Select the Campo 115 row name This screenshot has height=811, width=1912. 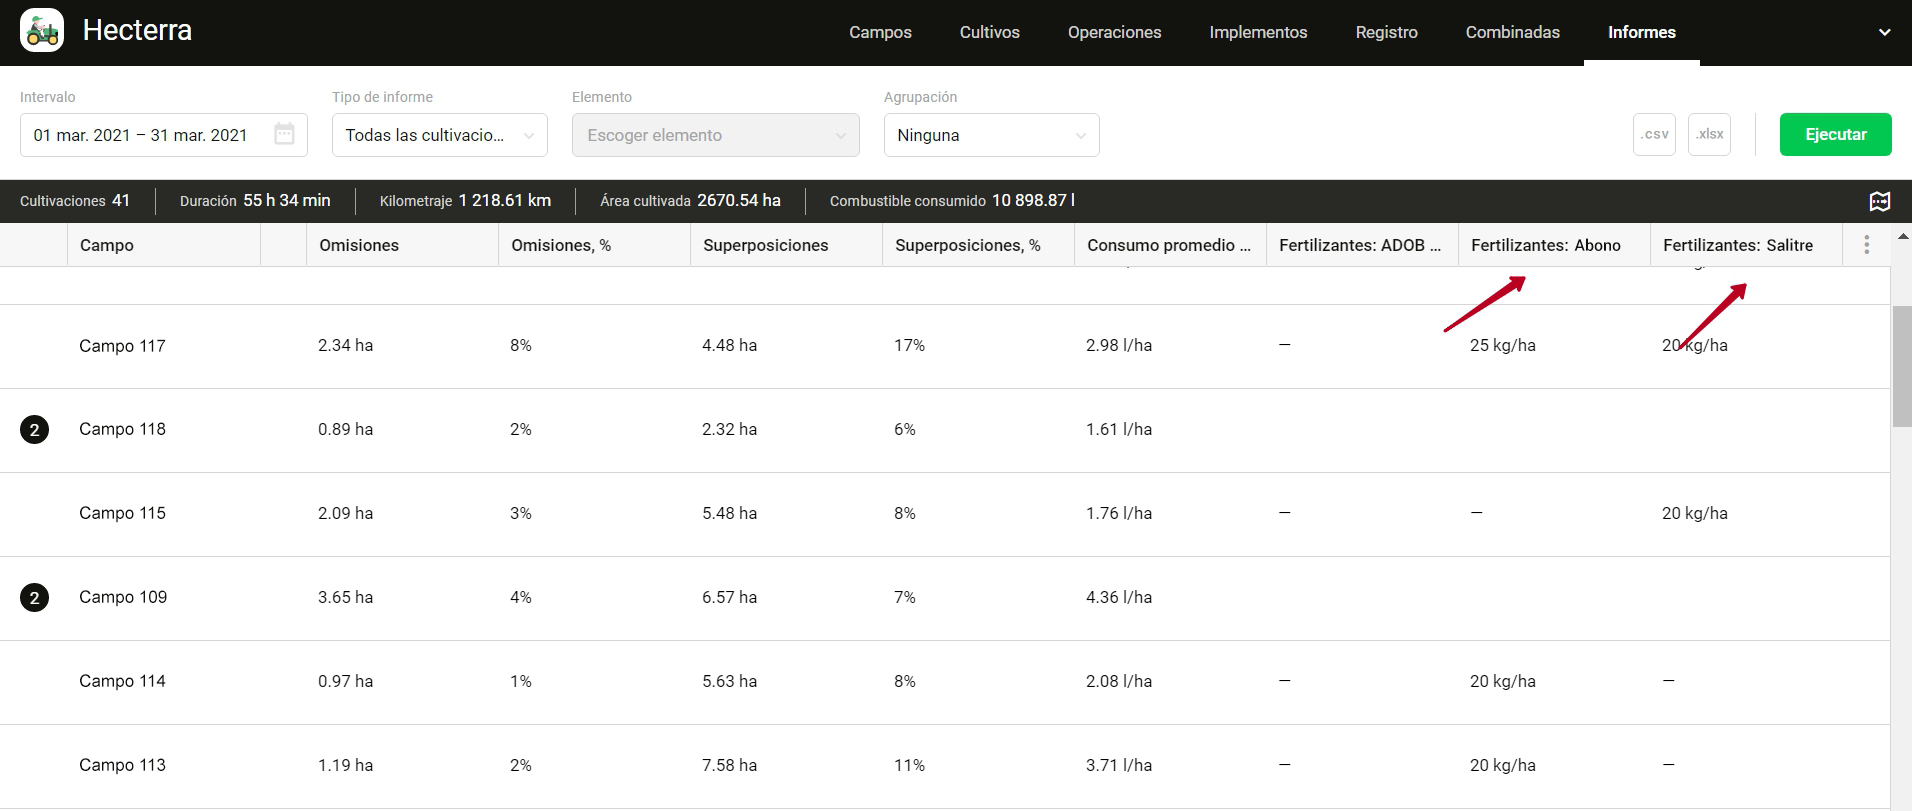(122, 513)
